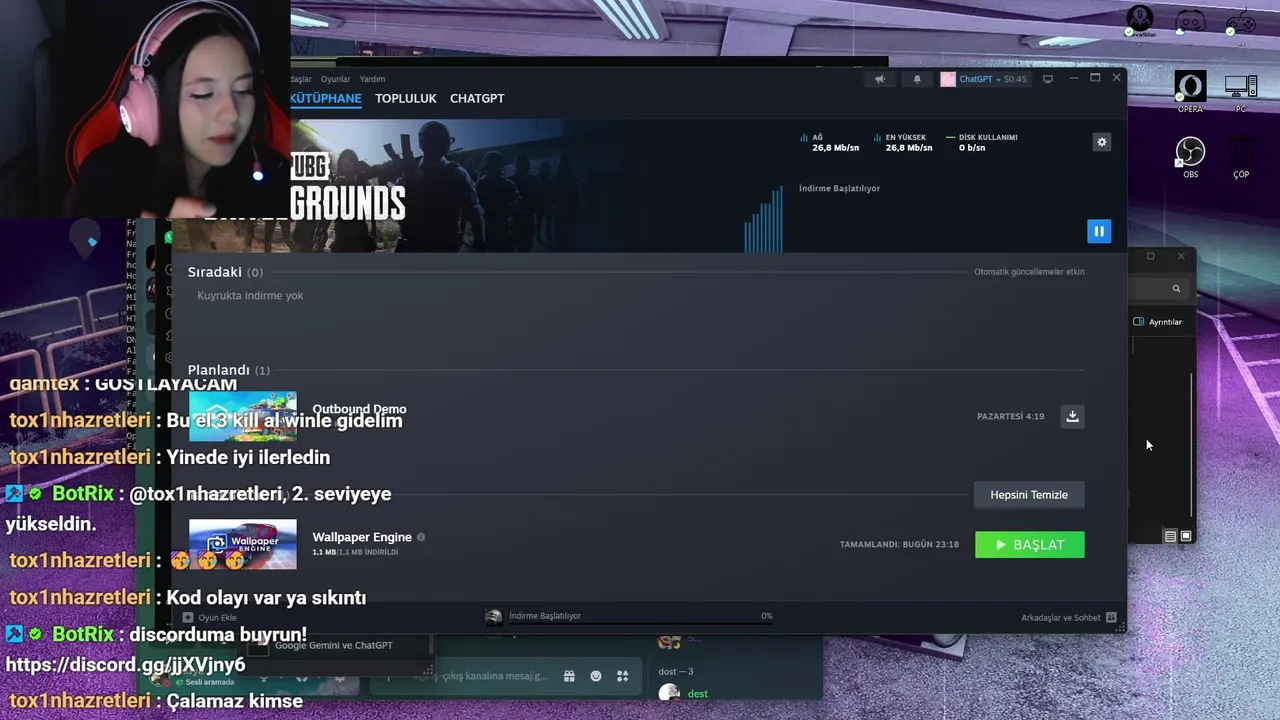Open the CHATGPT profile tab
The width and height of the screenshot is (1280, 720).
tap(477, 99)
